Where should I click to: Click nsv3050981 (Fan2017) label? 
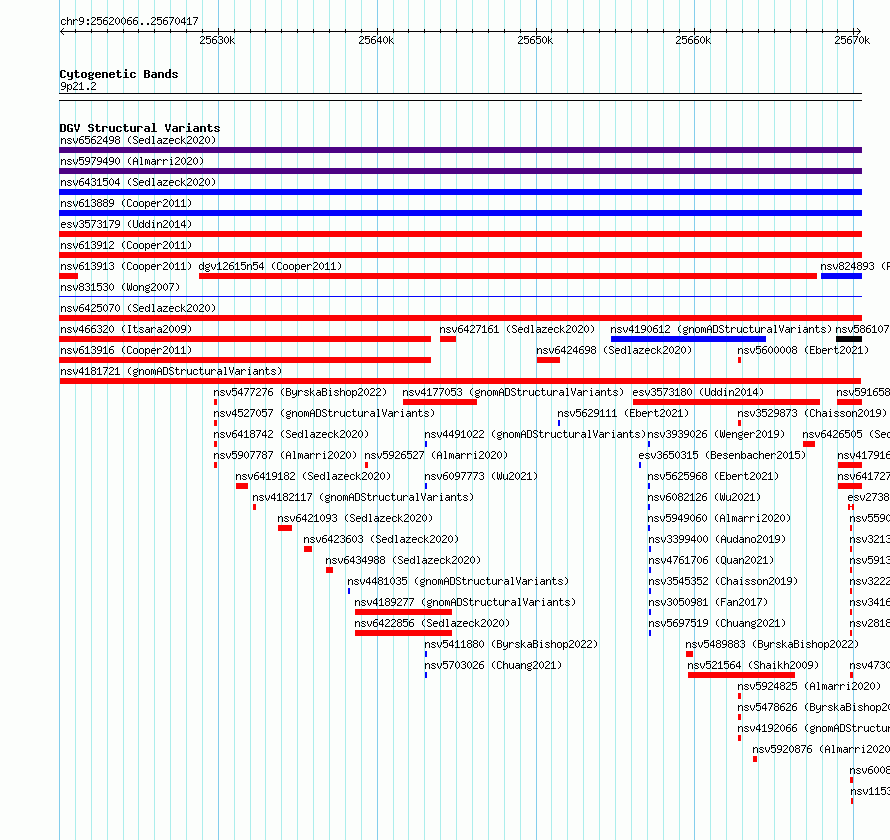[708, 602]
